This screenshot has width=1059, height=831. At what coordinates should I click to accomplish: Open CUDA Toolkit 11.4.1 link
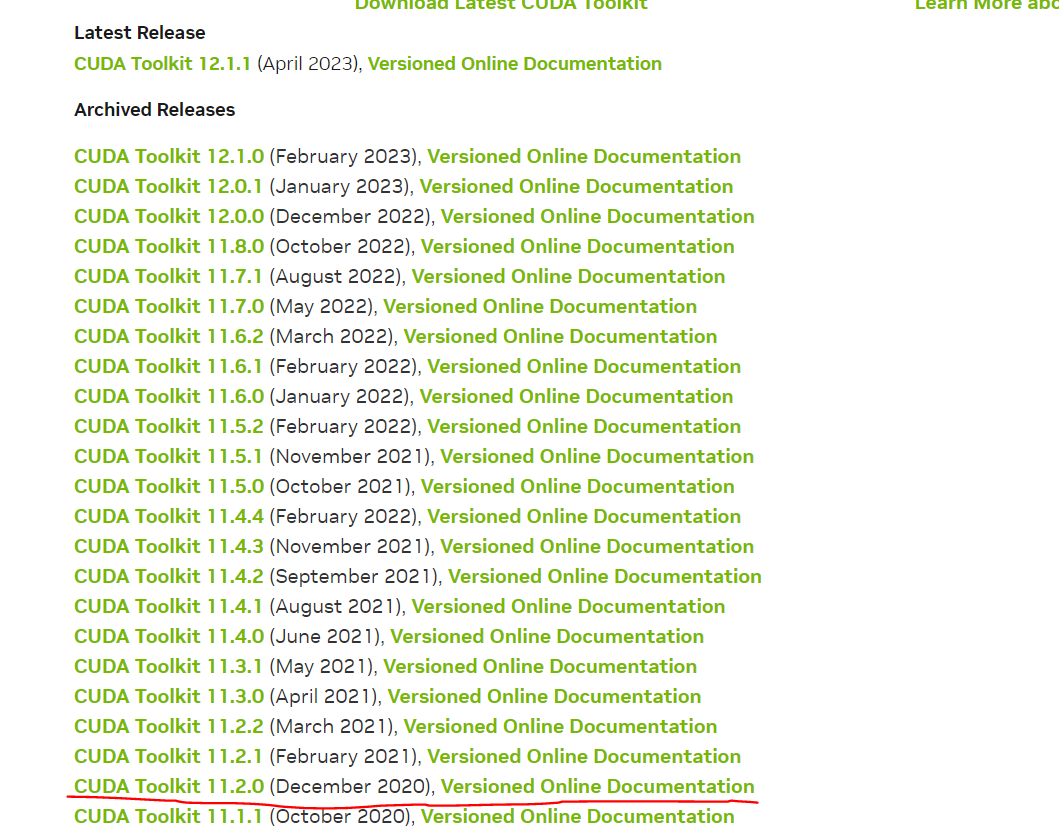click(168, 606)
